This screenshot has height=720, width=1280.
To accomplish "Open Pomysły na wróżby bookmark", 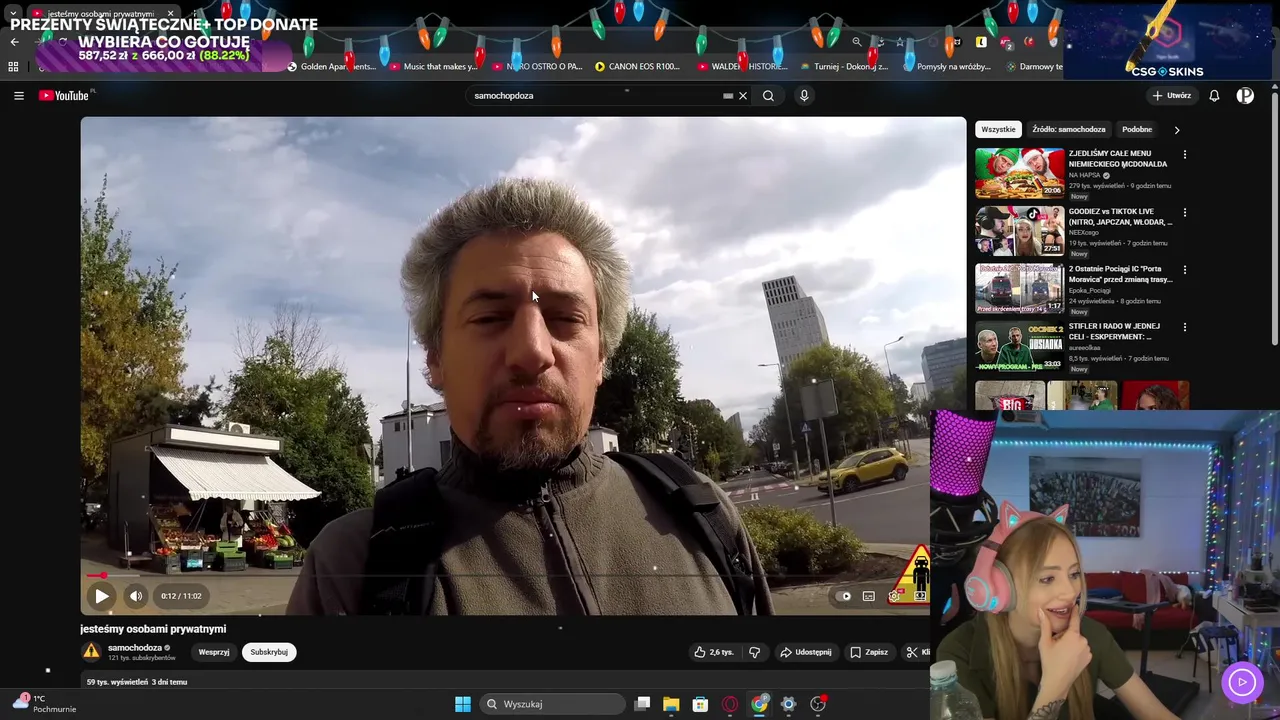I will pyautogui.click(x=947, y=67).
